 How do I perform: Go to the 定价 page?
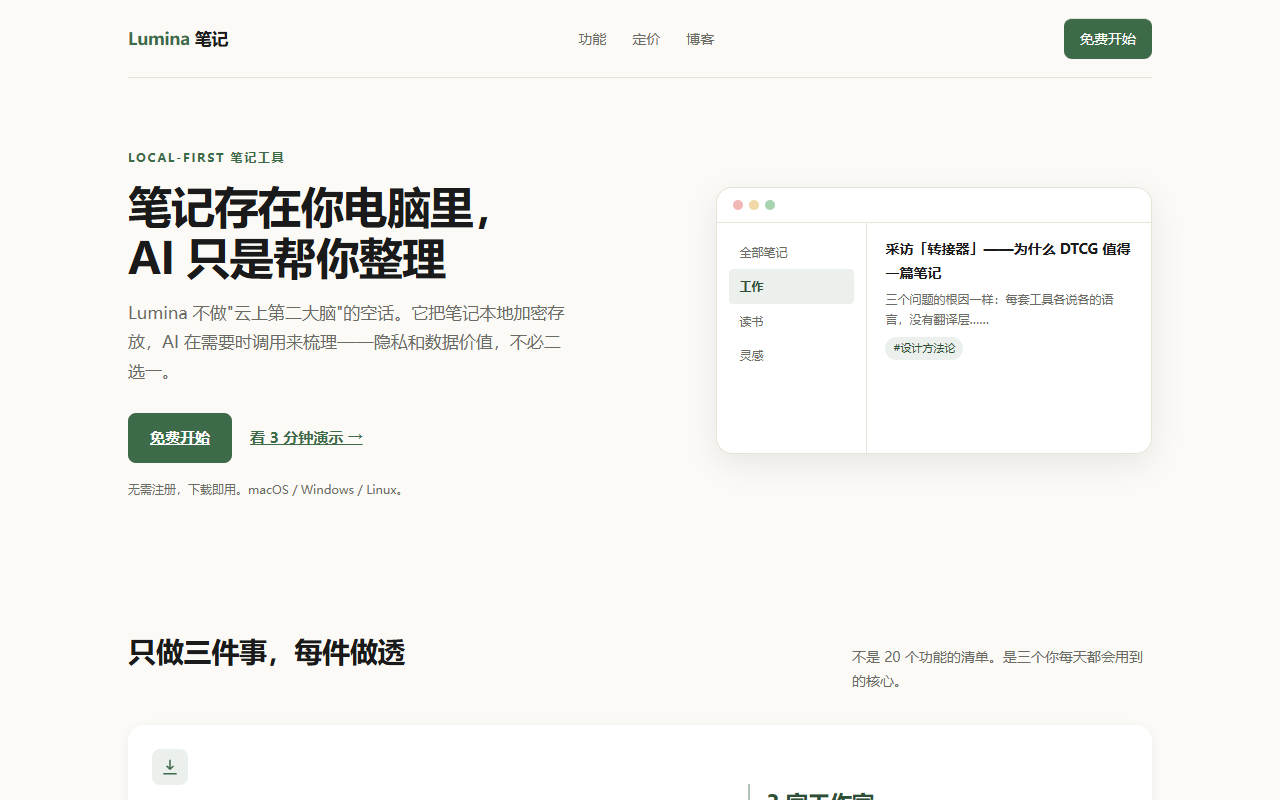pyautogui.click(x=646, y=39)
